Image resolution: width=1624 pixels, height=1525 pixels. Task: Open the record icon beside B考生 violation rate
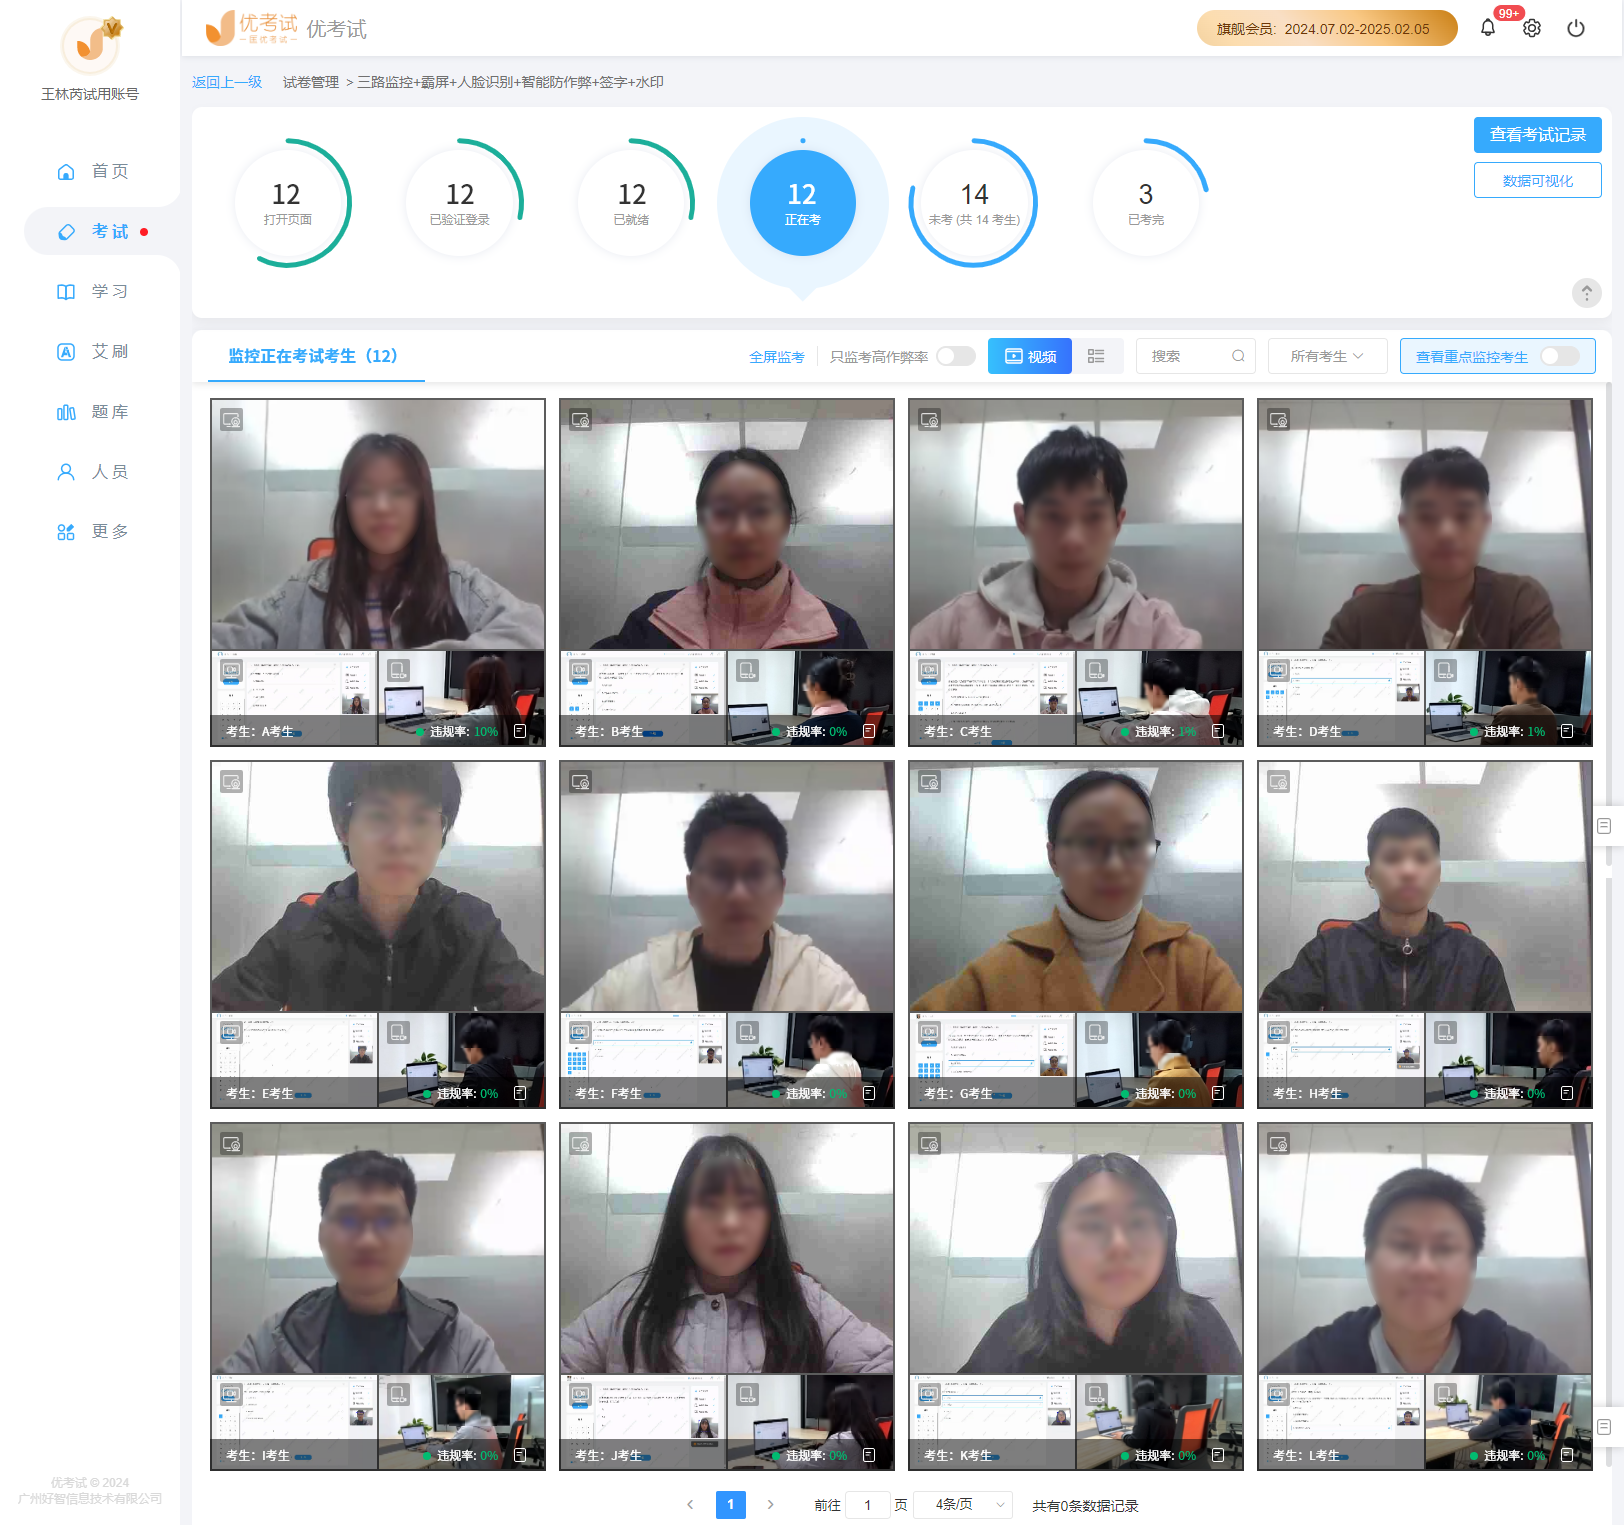tap(869, 731)
